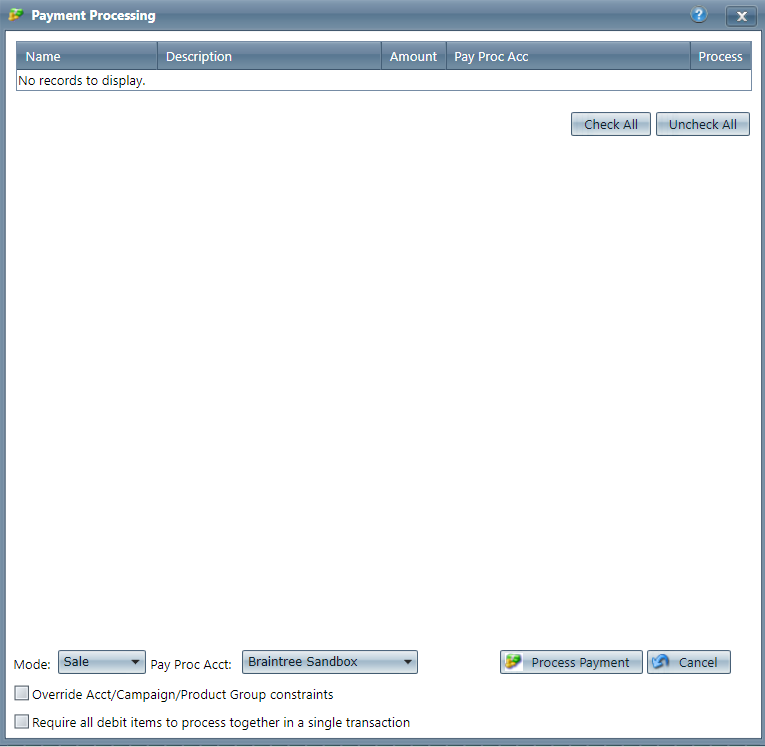Screen dimensions: 765x747
Task: Click Check All button
Action: (x=610, y=124)
